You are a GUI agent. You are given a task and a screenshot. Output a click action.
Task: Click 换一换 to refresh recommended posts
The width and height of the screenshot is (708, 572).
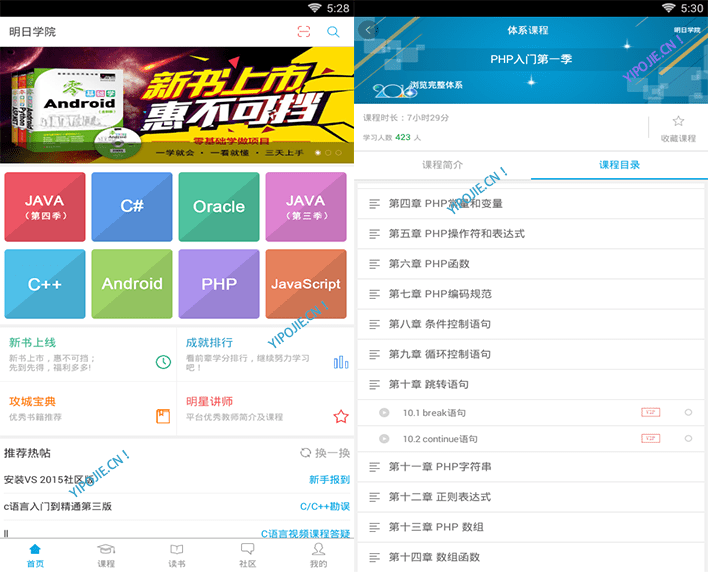click(x=332, y=453)
